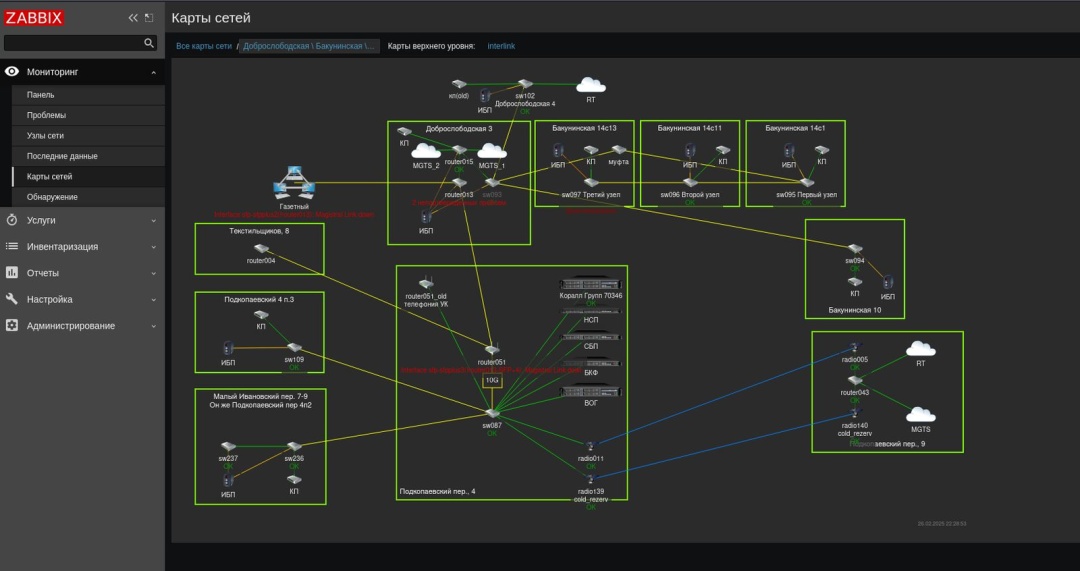Expand the Отчеты menu section
Viewport: 1080px width, 571px height.
coord(82,273)
